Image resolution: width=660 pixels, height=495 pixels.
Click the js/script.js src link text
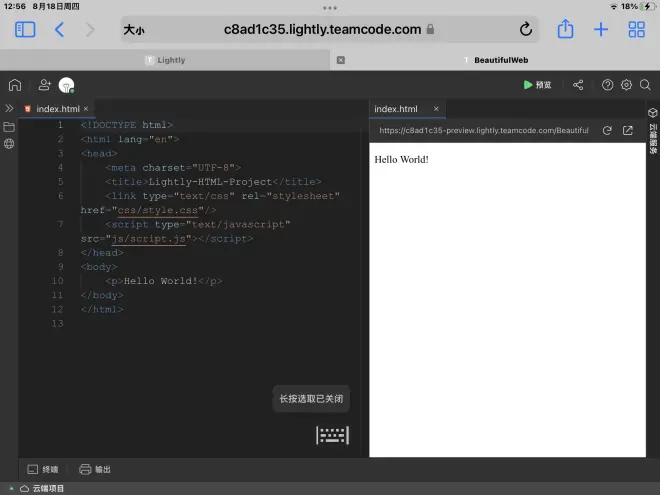coord(148,239)
